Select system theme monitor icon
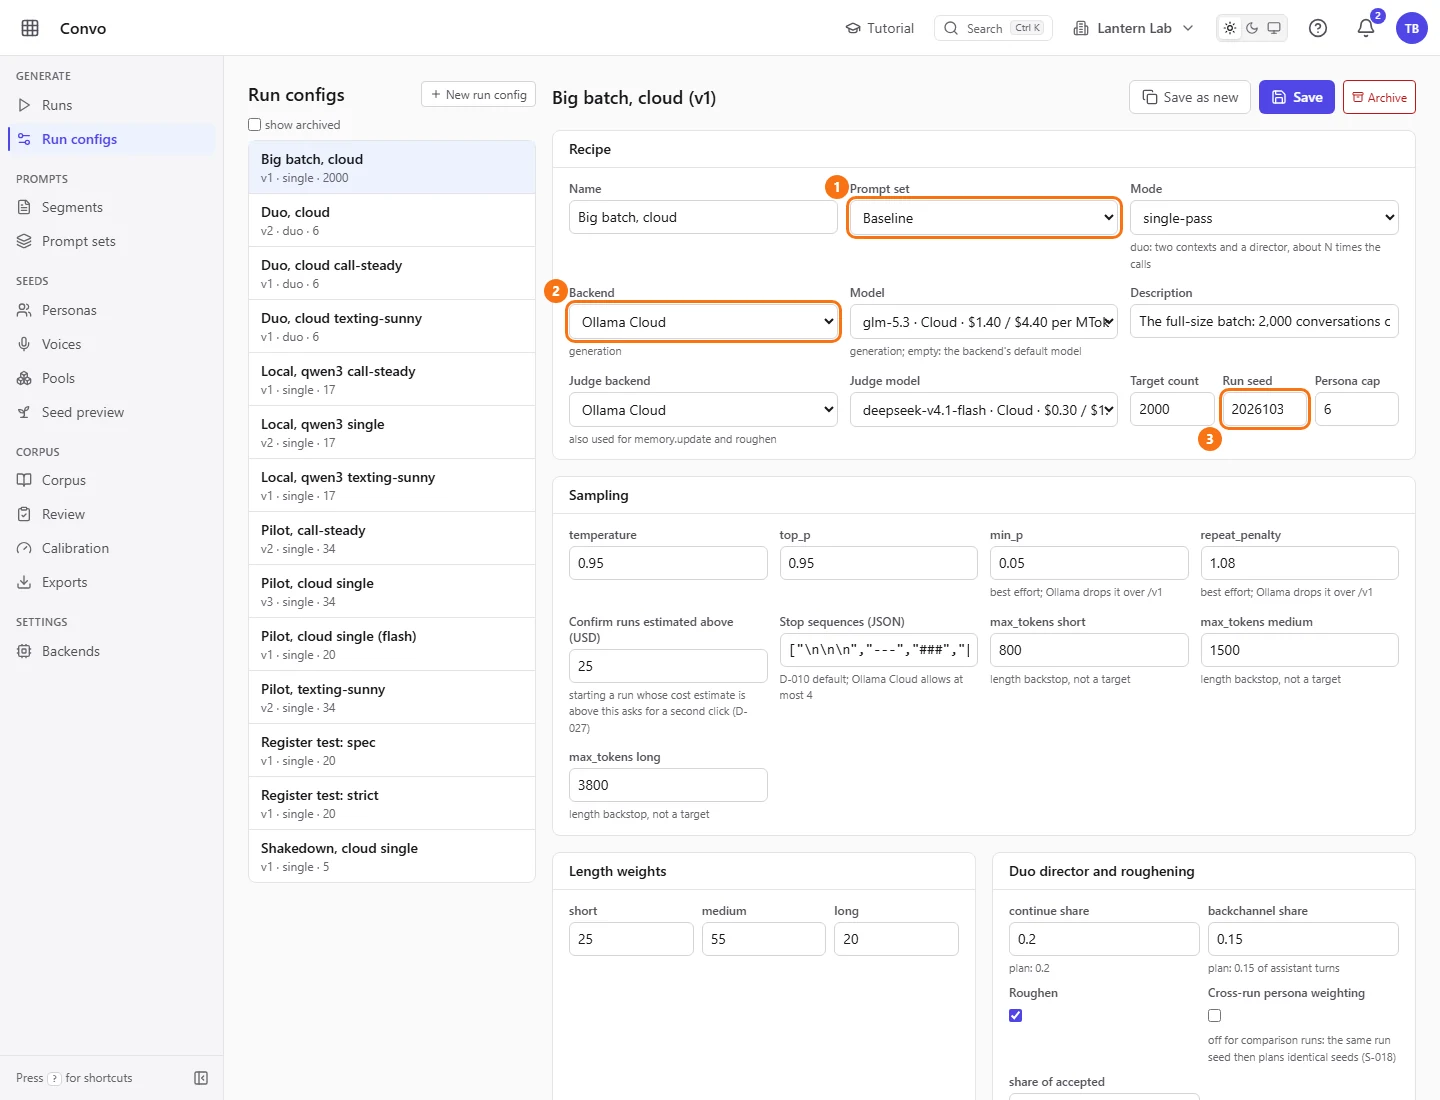 tap(1274, 28)
